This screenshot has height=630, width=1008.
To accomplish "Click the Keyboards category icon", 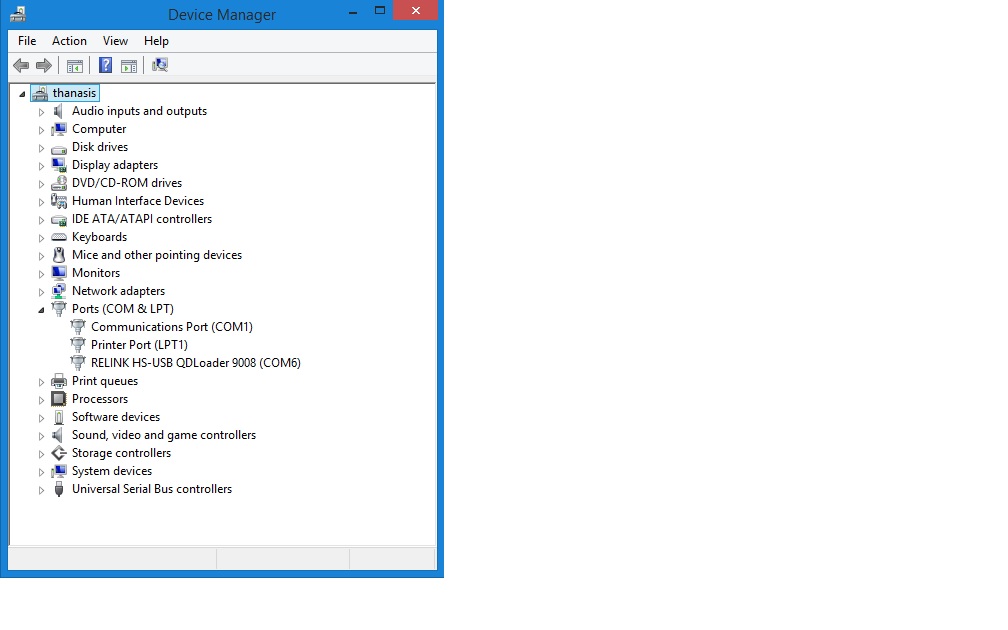I will [x=59, y=237].
